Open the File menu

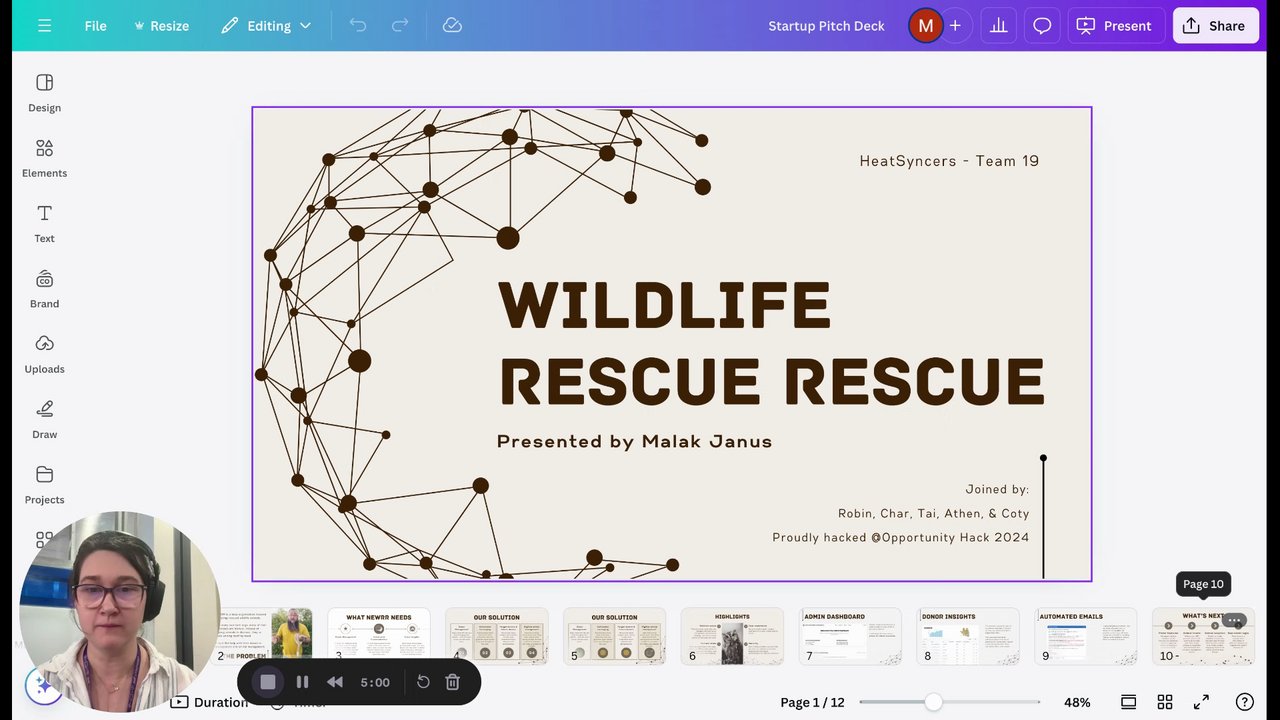[95, 26]
